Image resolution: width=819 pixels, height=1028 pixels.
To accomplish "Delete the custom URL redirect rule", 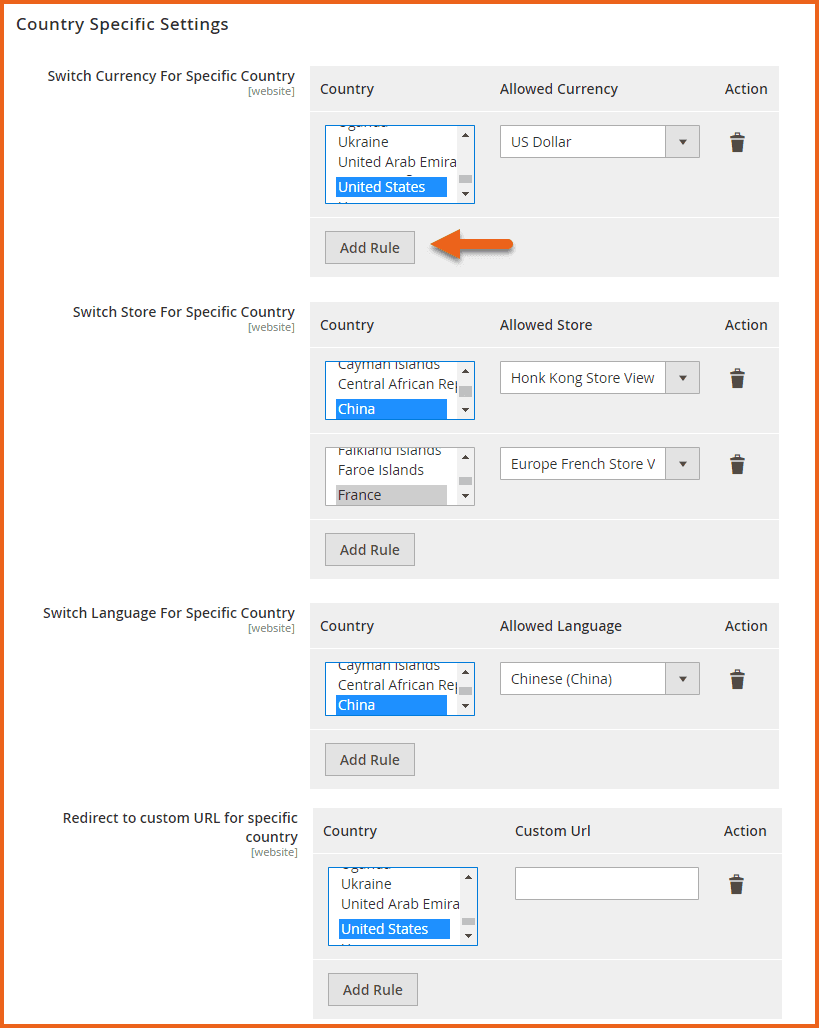I will (736, 884).
